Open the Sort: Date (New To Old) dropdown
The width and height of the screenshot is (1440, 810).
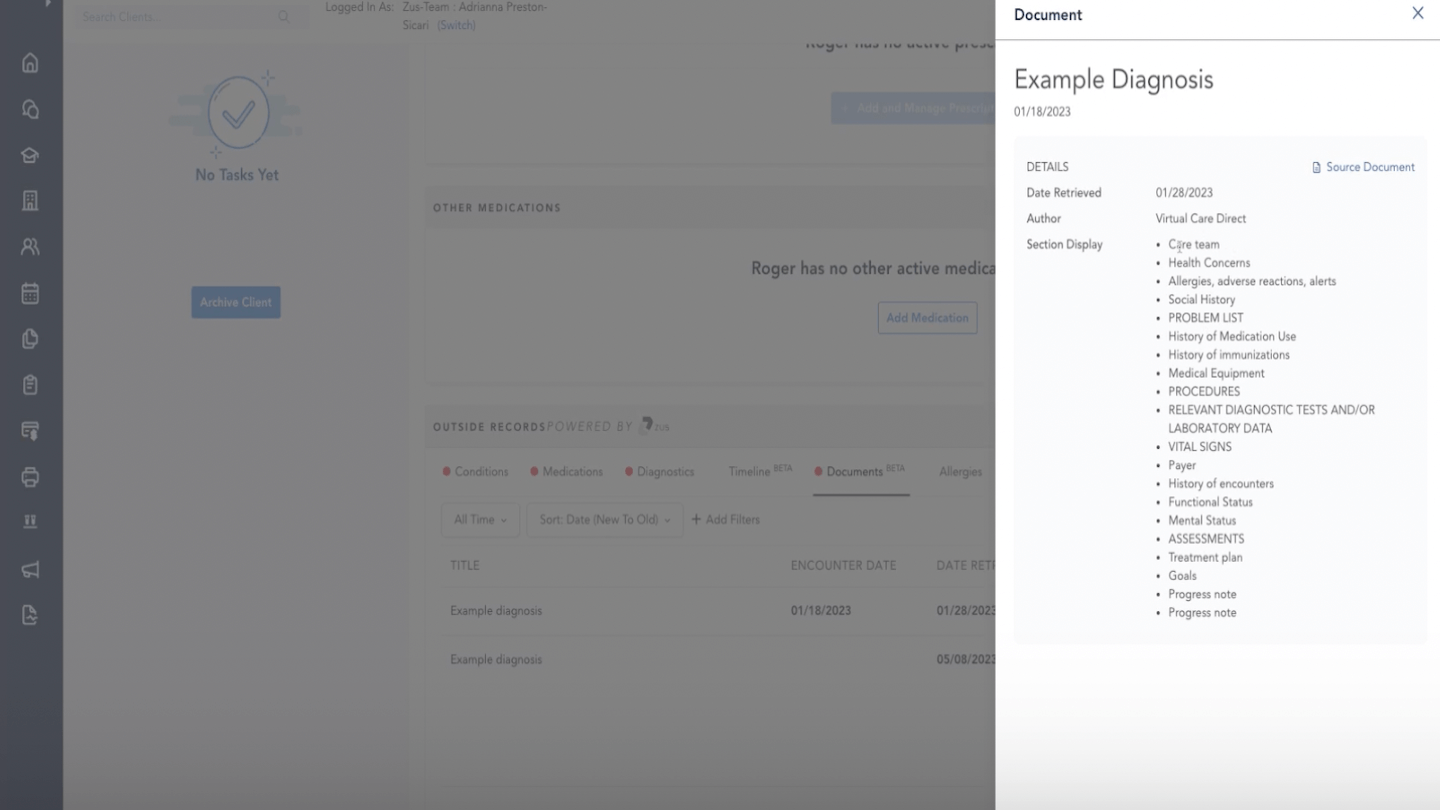(604, 520)
